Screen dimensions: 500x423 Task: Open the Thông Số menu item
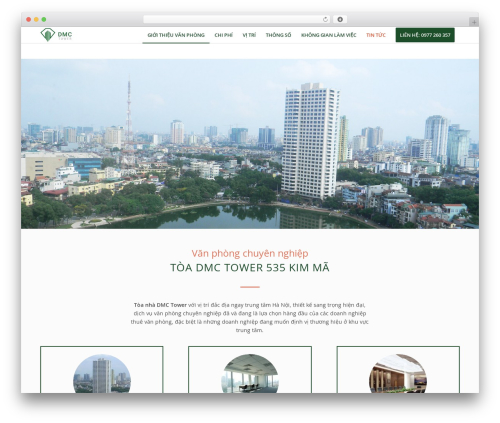click(278, 35)
